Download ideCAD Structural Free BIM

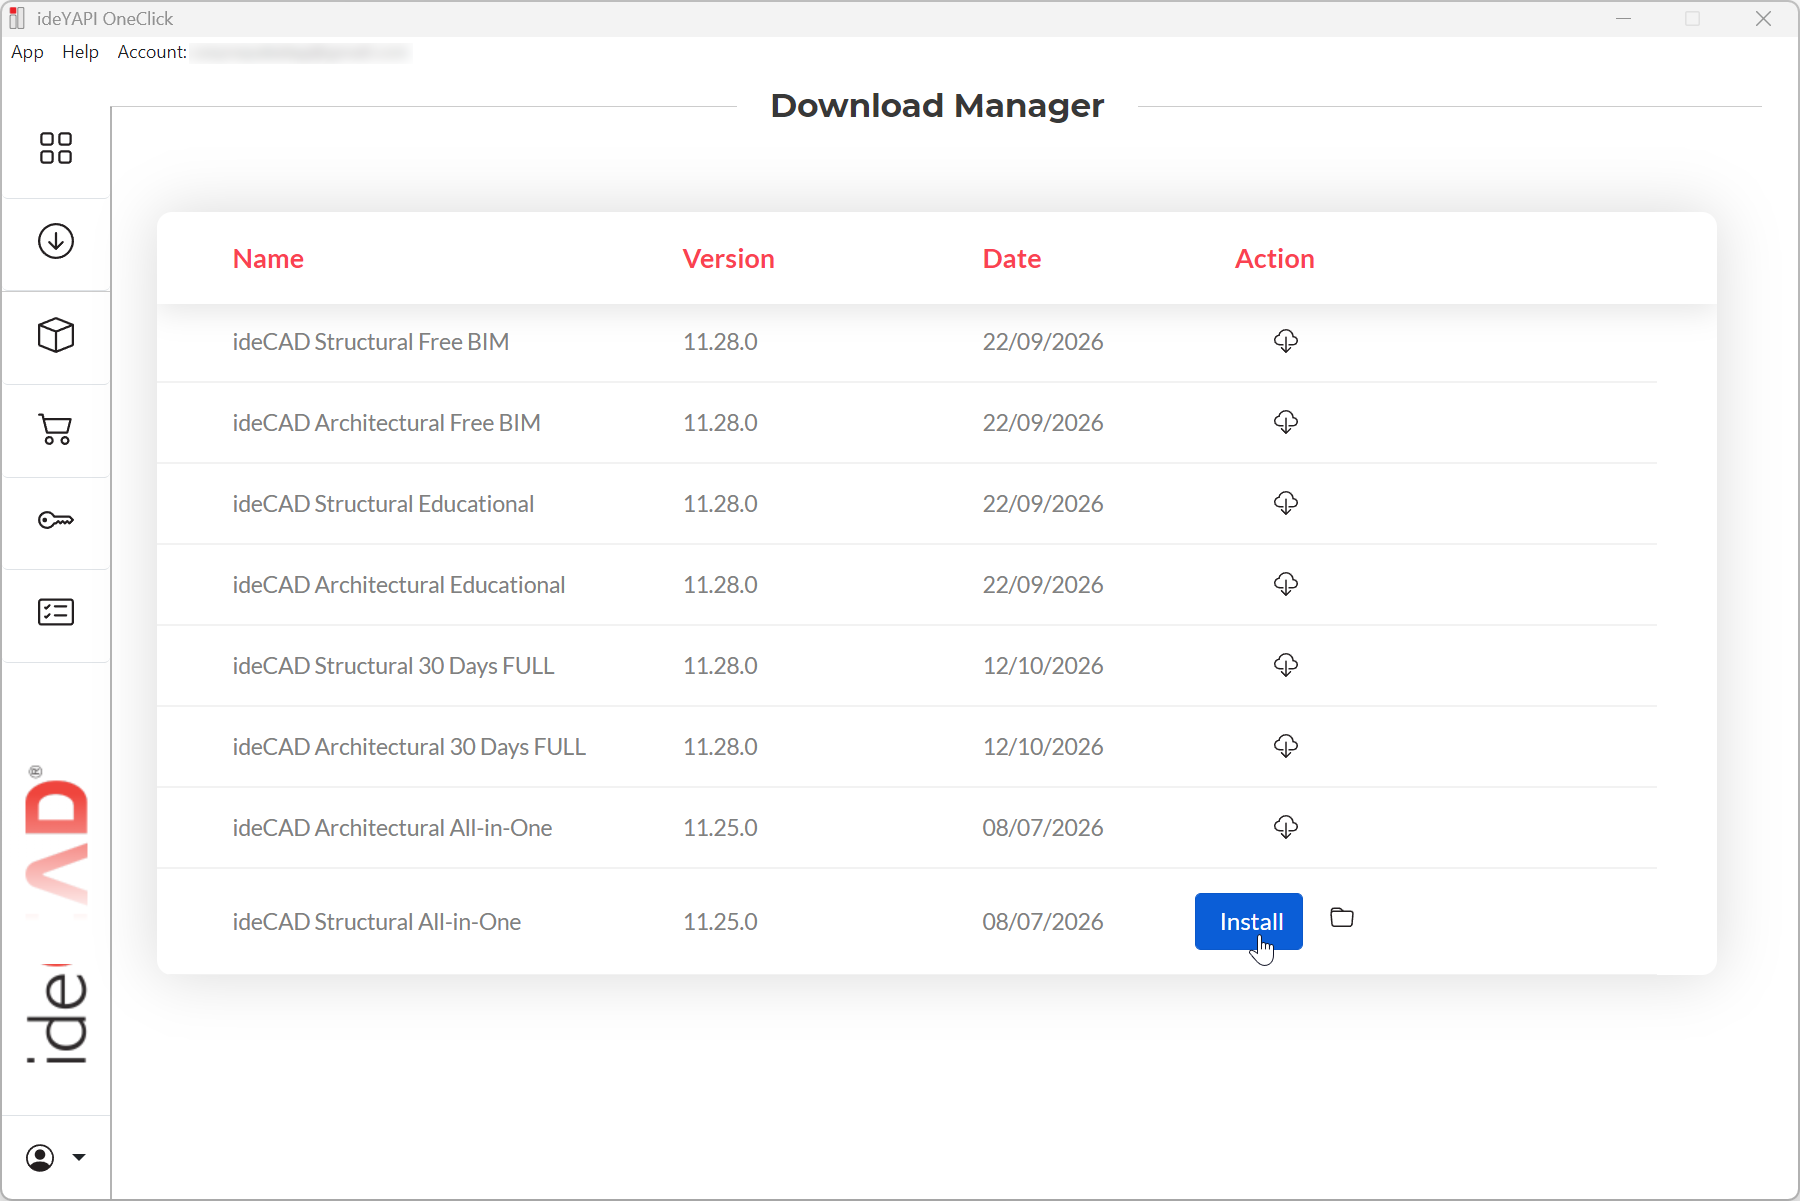click(x=1286, y=341)
